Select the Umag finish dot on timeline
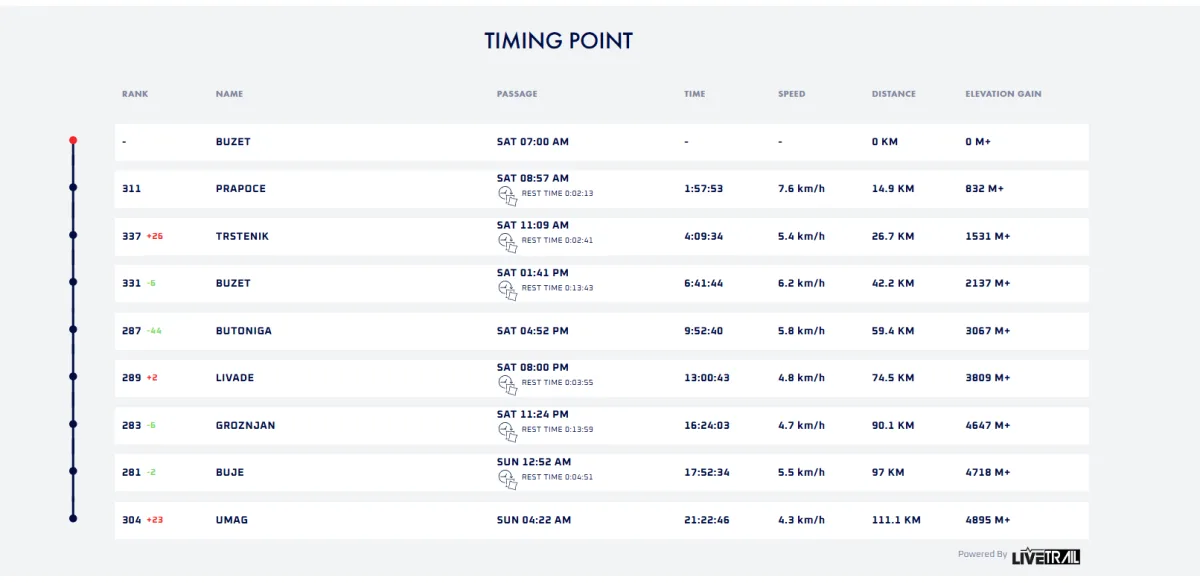 click(x=73, y=518)
